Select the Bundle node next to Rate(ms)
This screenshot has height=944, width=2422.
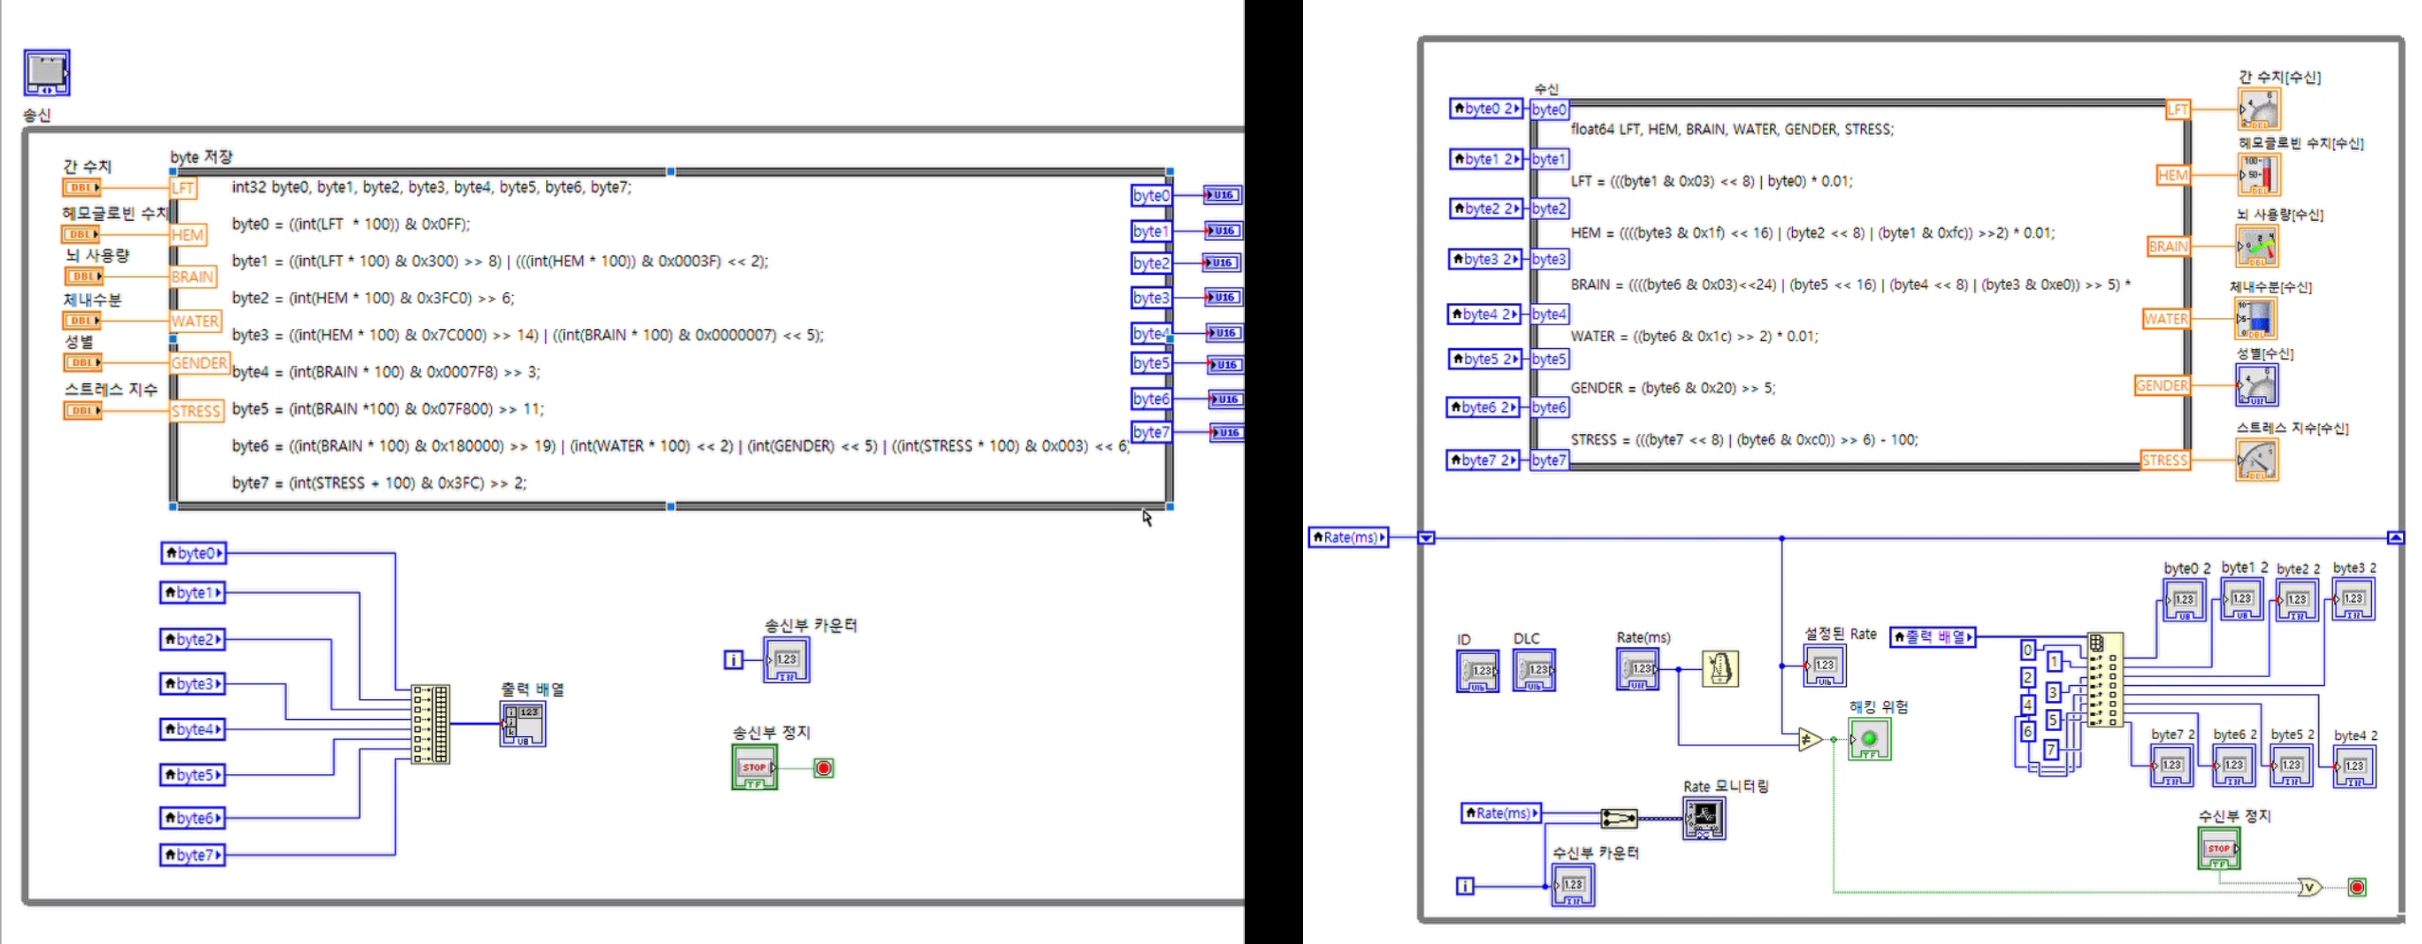click(1618, 818)
